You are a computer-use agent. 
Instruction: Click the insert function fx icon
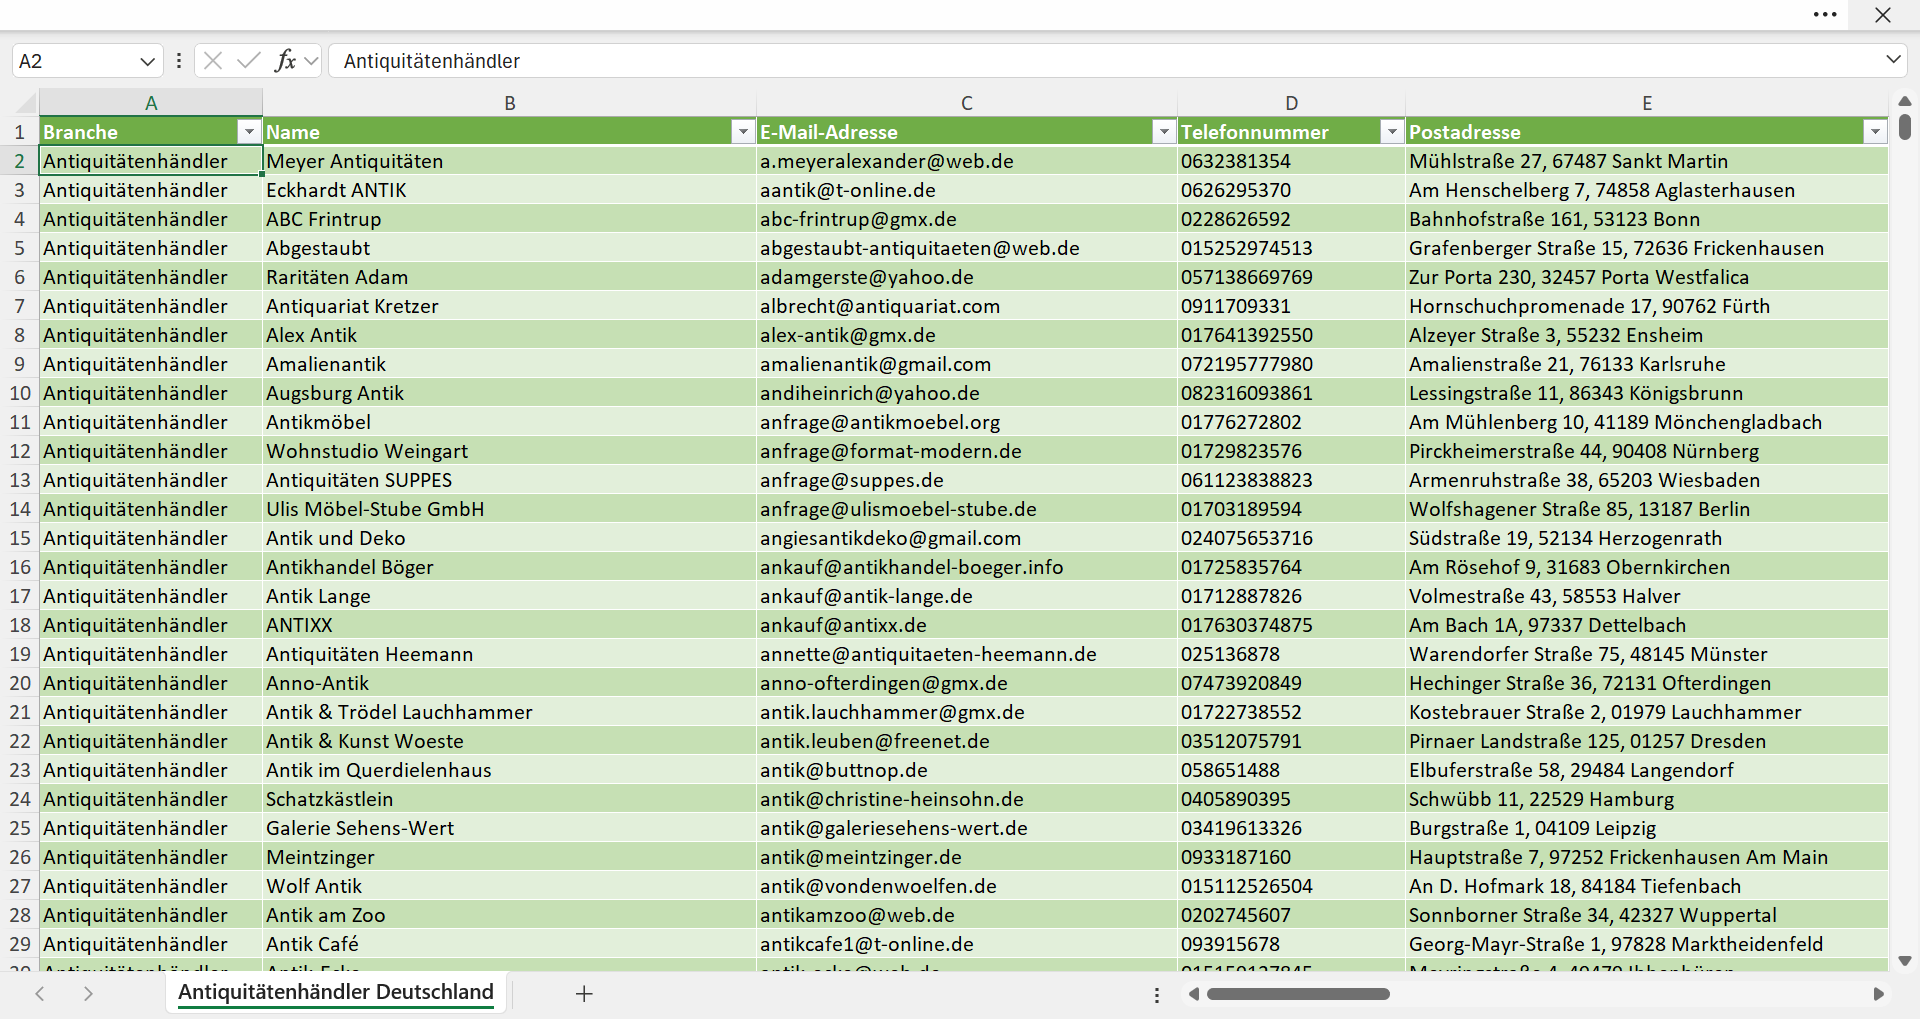285,60
